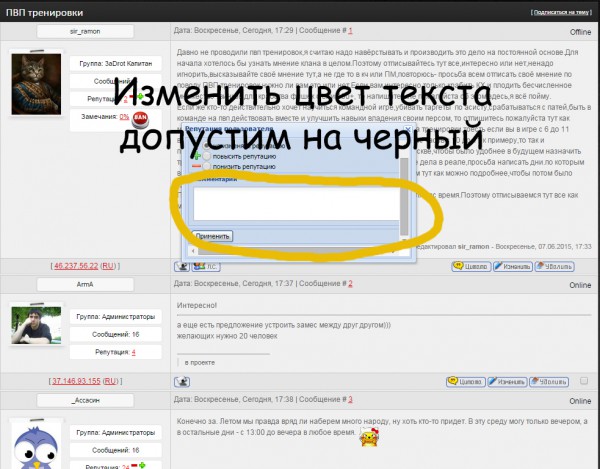Click 'желающих нужно 20 человек' line
Image resolution: width=600 pixels, height=469 pixels.
[x=227, y=336]
